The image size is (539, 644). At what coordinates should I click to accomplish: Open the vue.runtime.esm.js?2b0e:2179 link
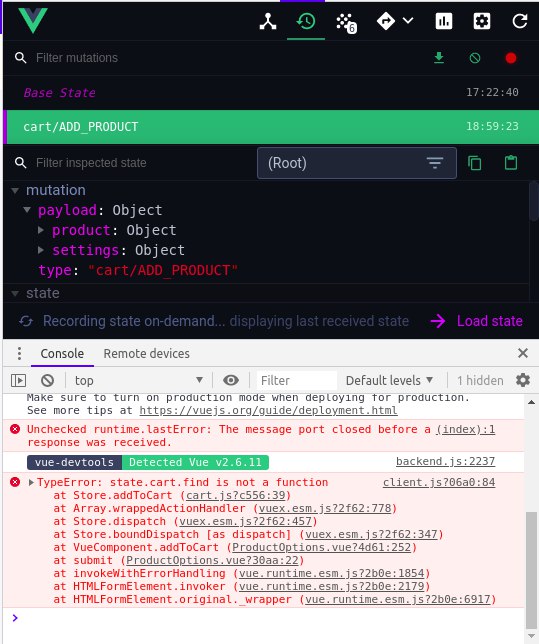(332, 586)
